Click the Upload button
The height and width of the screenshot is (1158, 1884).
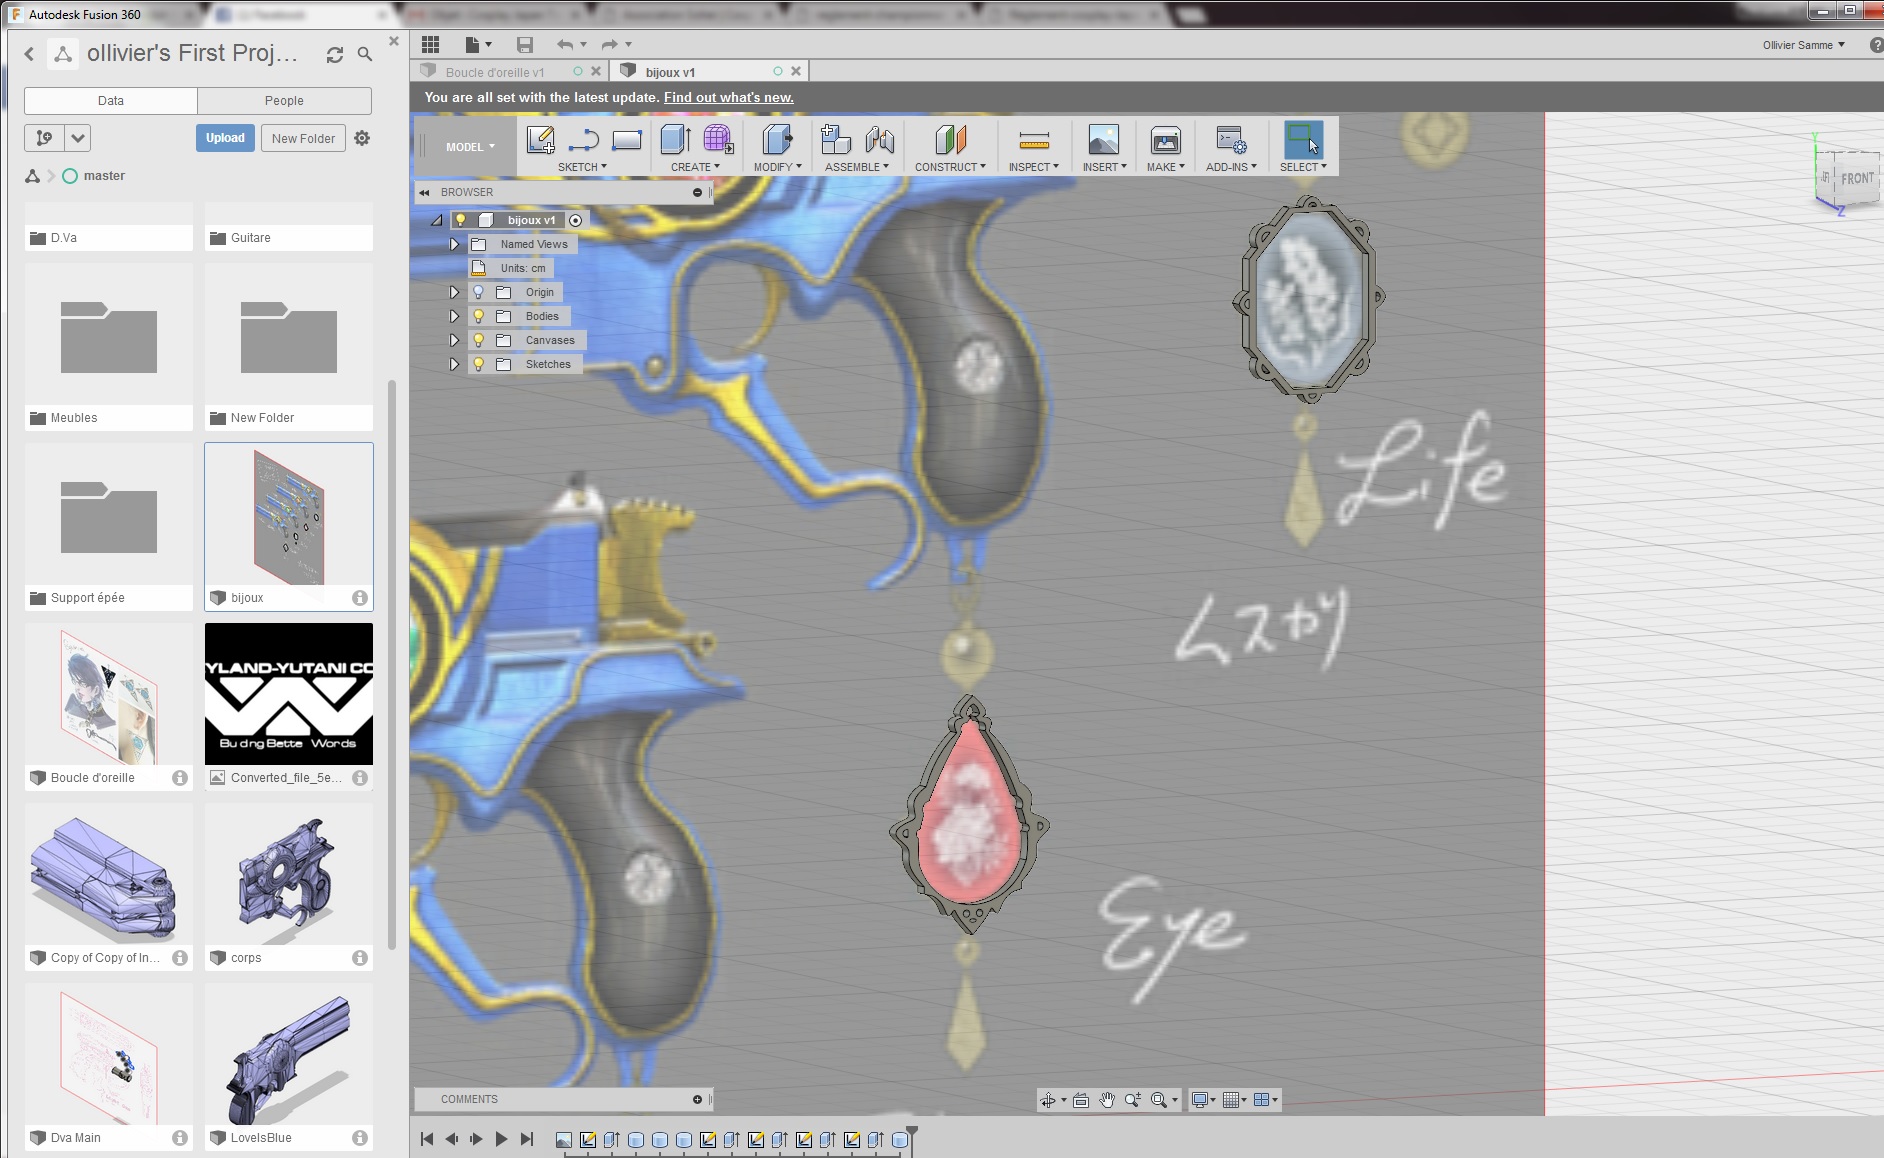click(225, 138)
